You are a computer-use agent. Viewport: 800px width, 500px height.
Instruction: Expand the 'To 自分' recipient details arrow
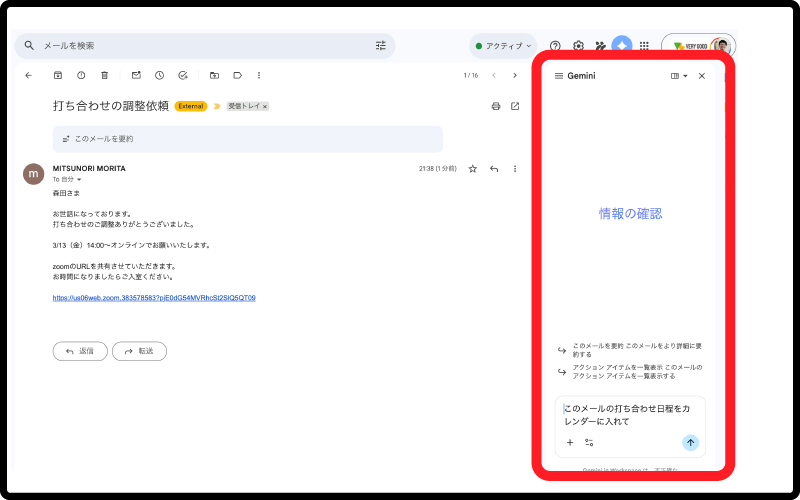click(x=79, y=180)
